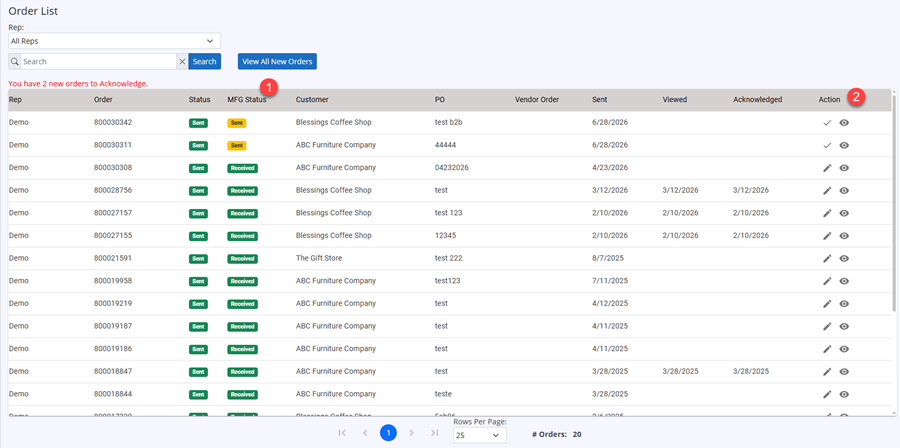Click customer The Gift Store

pyautogui.click(x=319, y=258)
